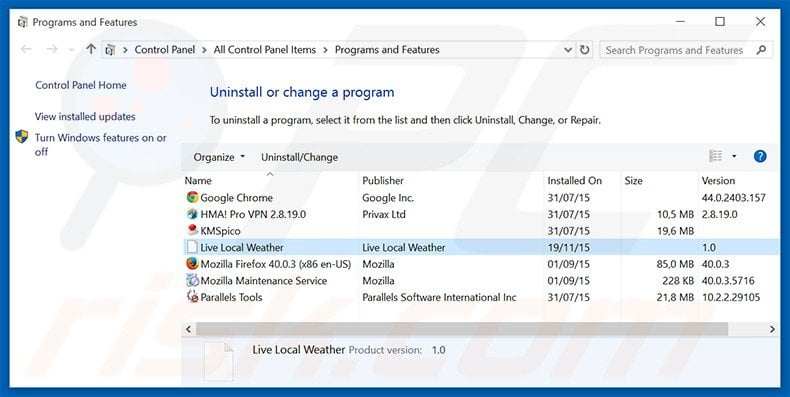Screen dimensions: 790x397
Task: Click the search magnifier icon
Action: click(761, 50)
